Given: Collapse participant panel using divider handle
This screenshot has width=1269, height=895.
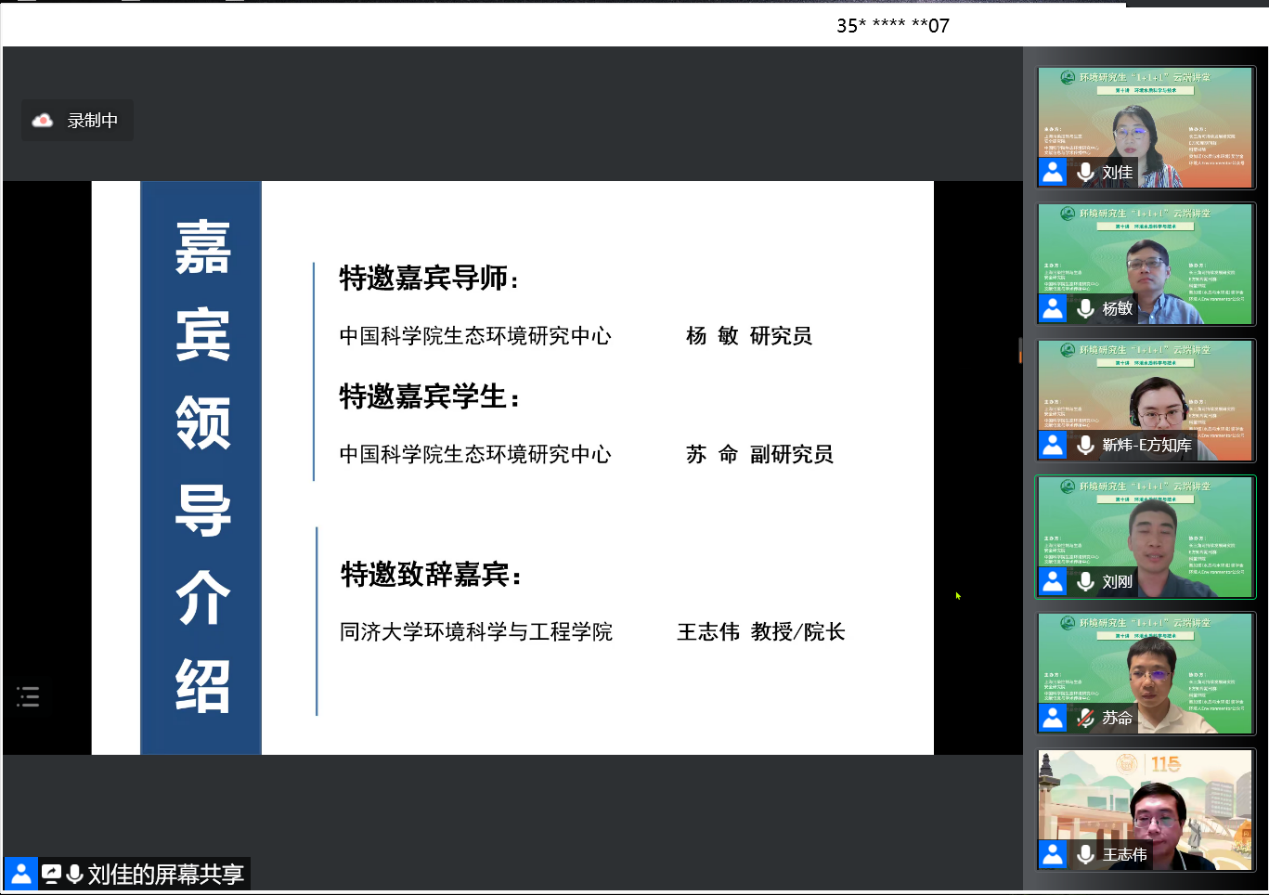Looking at the screenshot, I should click(1020, 350).
